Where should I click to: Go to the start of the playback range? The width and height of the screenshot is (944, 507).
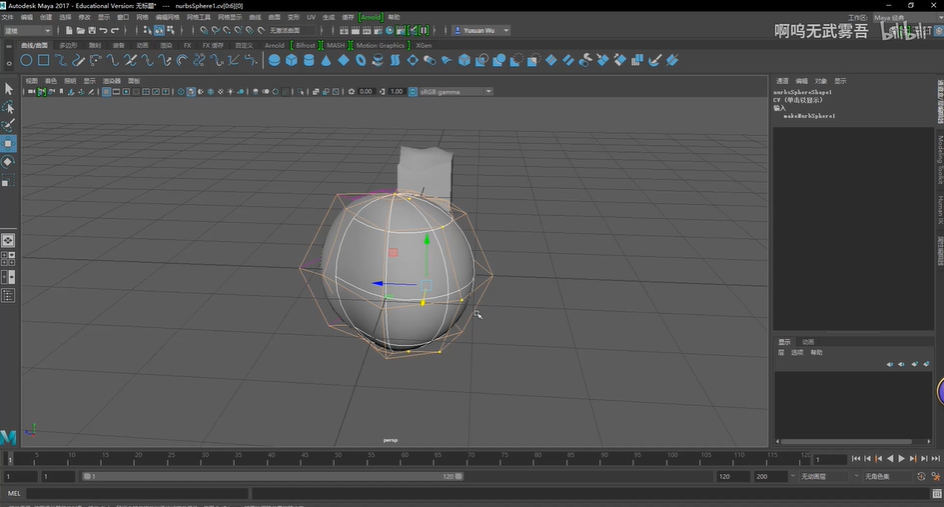(856, 459)
